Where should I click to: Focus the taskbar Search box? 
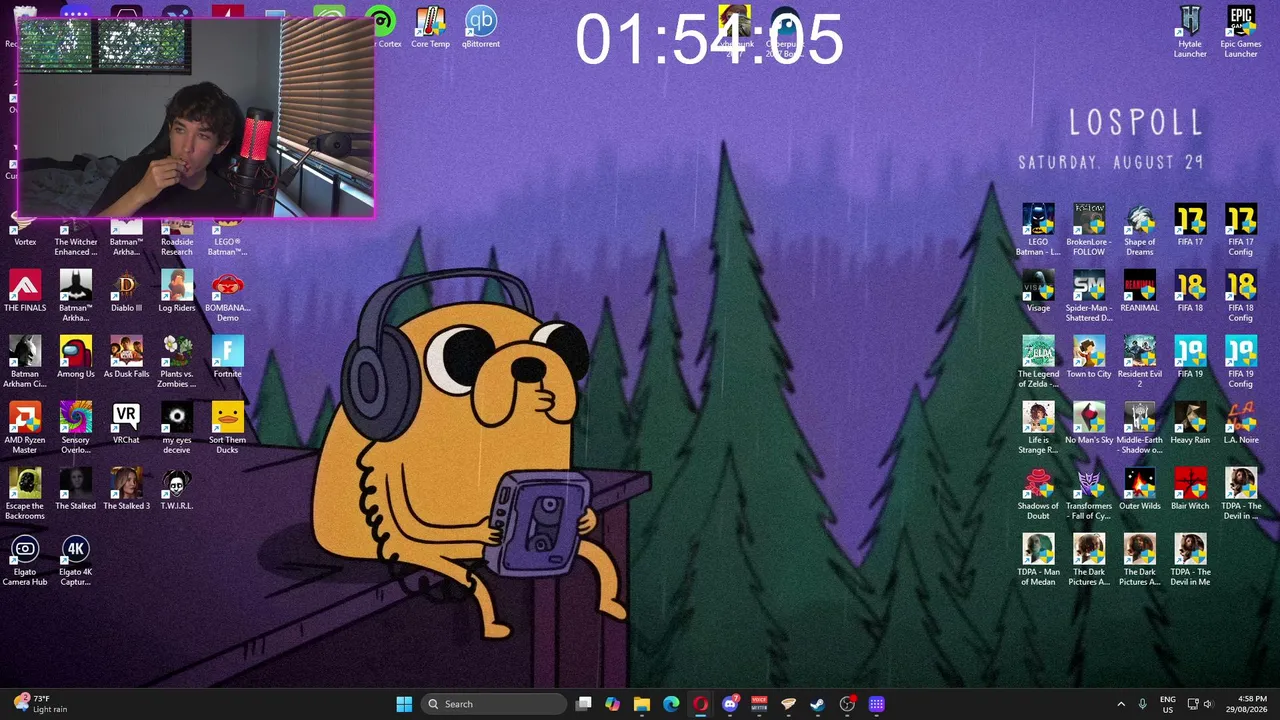[493, 704]
